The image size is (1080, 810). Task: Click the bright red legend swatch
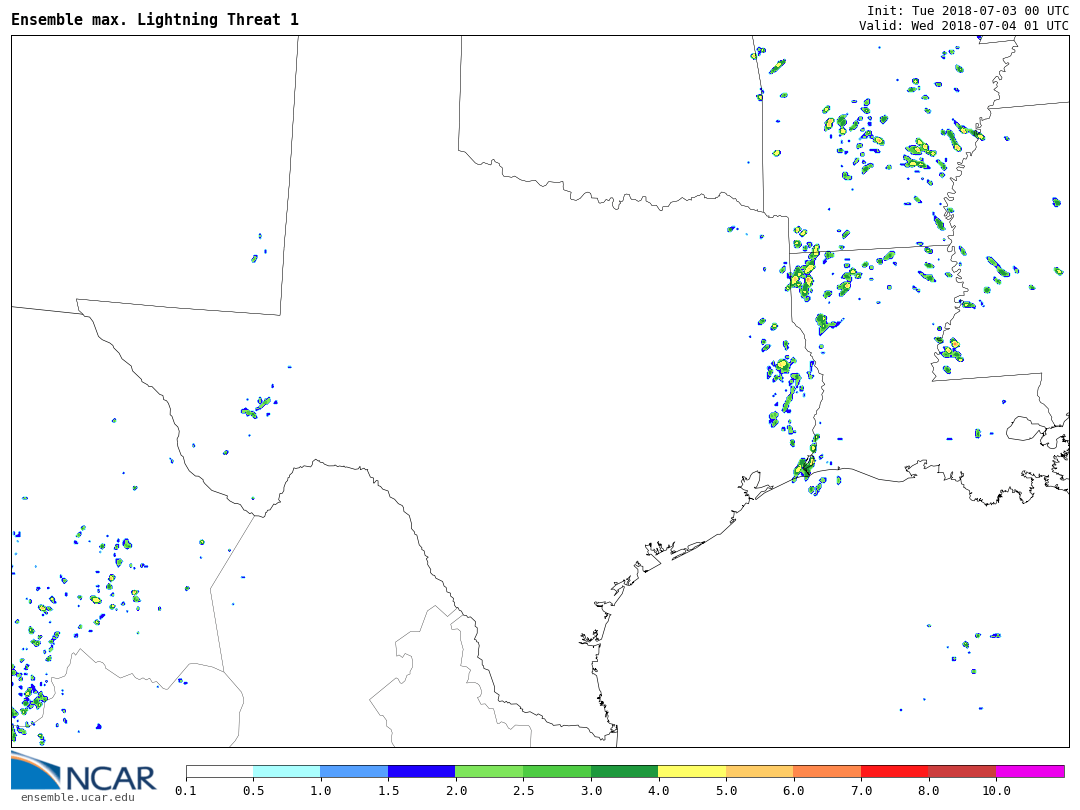click(x=894, y=771)
